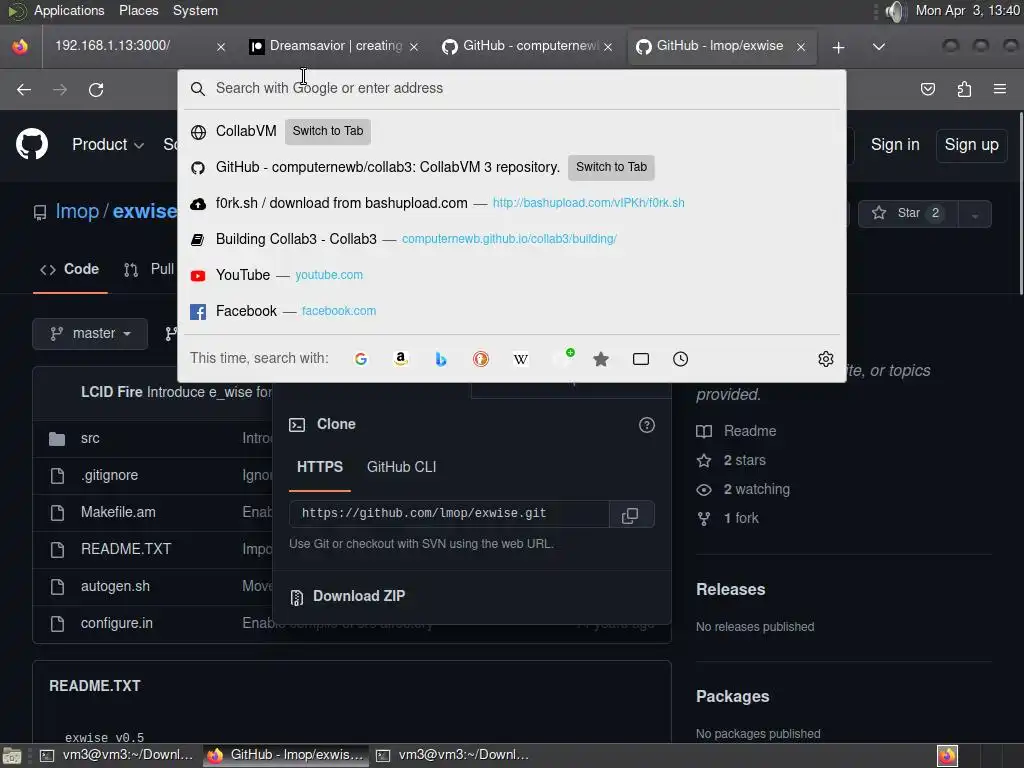Switch to Tab for computernewb/collab3 suggestion
The image size is (1024, 768).
611,167
